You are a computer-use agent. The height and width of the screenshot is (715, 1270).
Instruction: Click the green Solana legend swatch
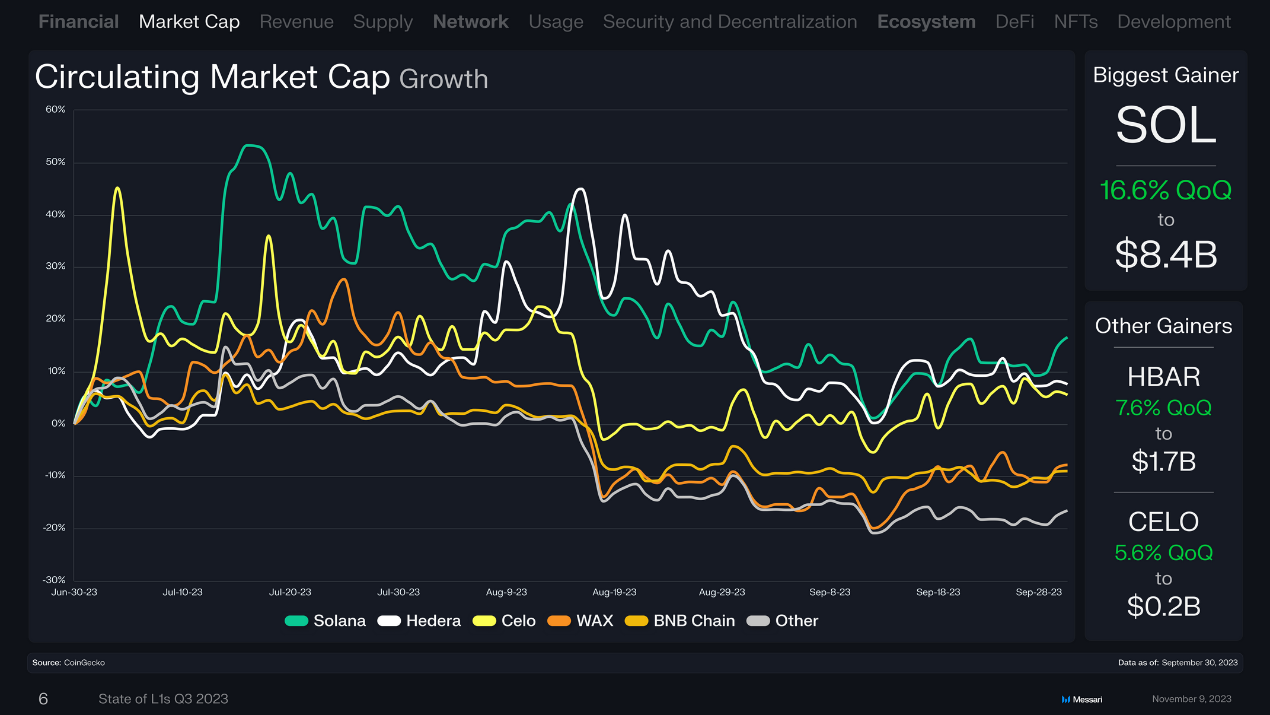(296, 621)
